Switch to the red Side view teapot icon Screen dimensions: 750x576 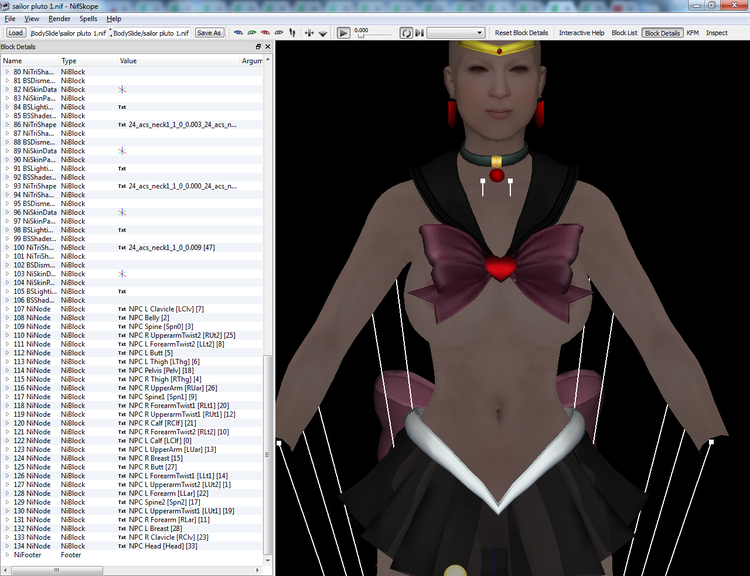click(x=265, y=33)
